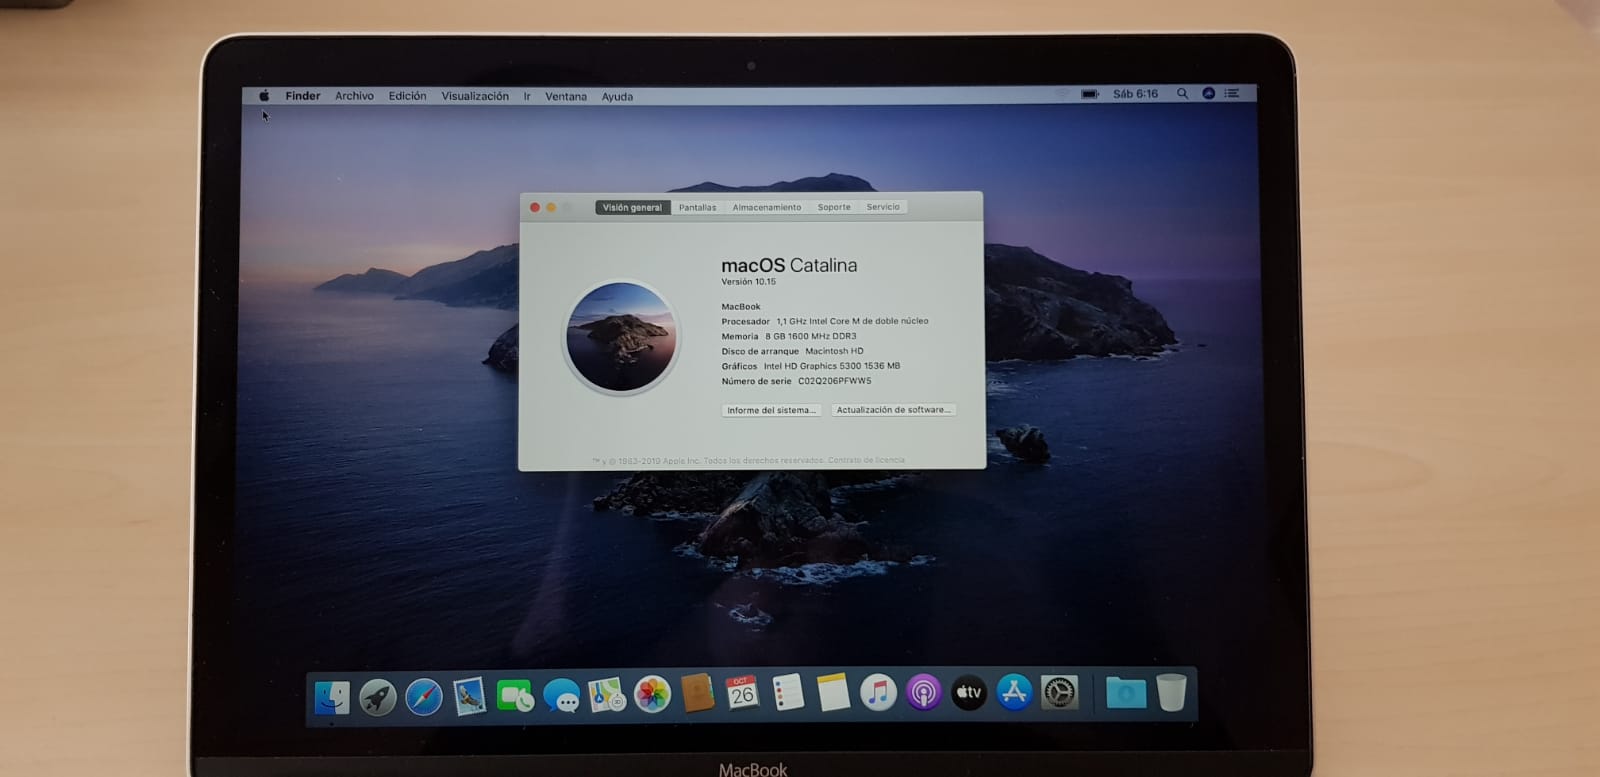Open System Preferences gear icon
Image resolution: width=1600 pixels, height=777 pixels.
coord(1060,692)
